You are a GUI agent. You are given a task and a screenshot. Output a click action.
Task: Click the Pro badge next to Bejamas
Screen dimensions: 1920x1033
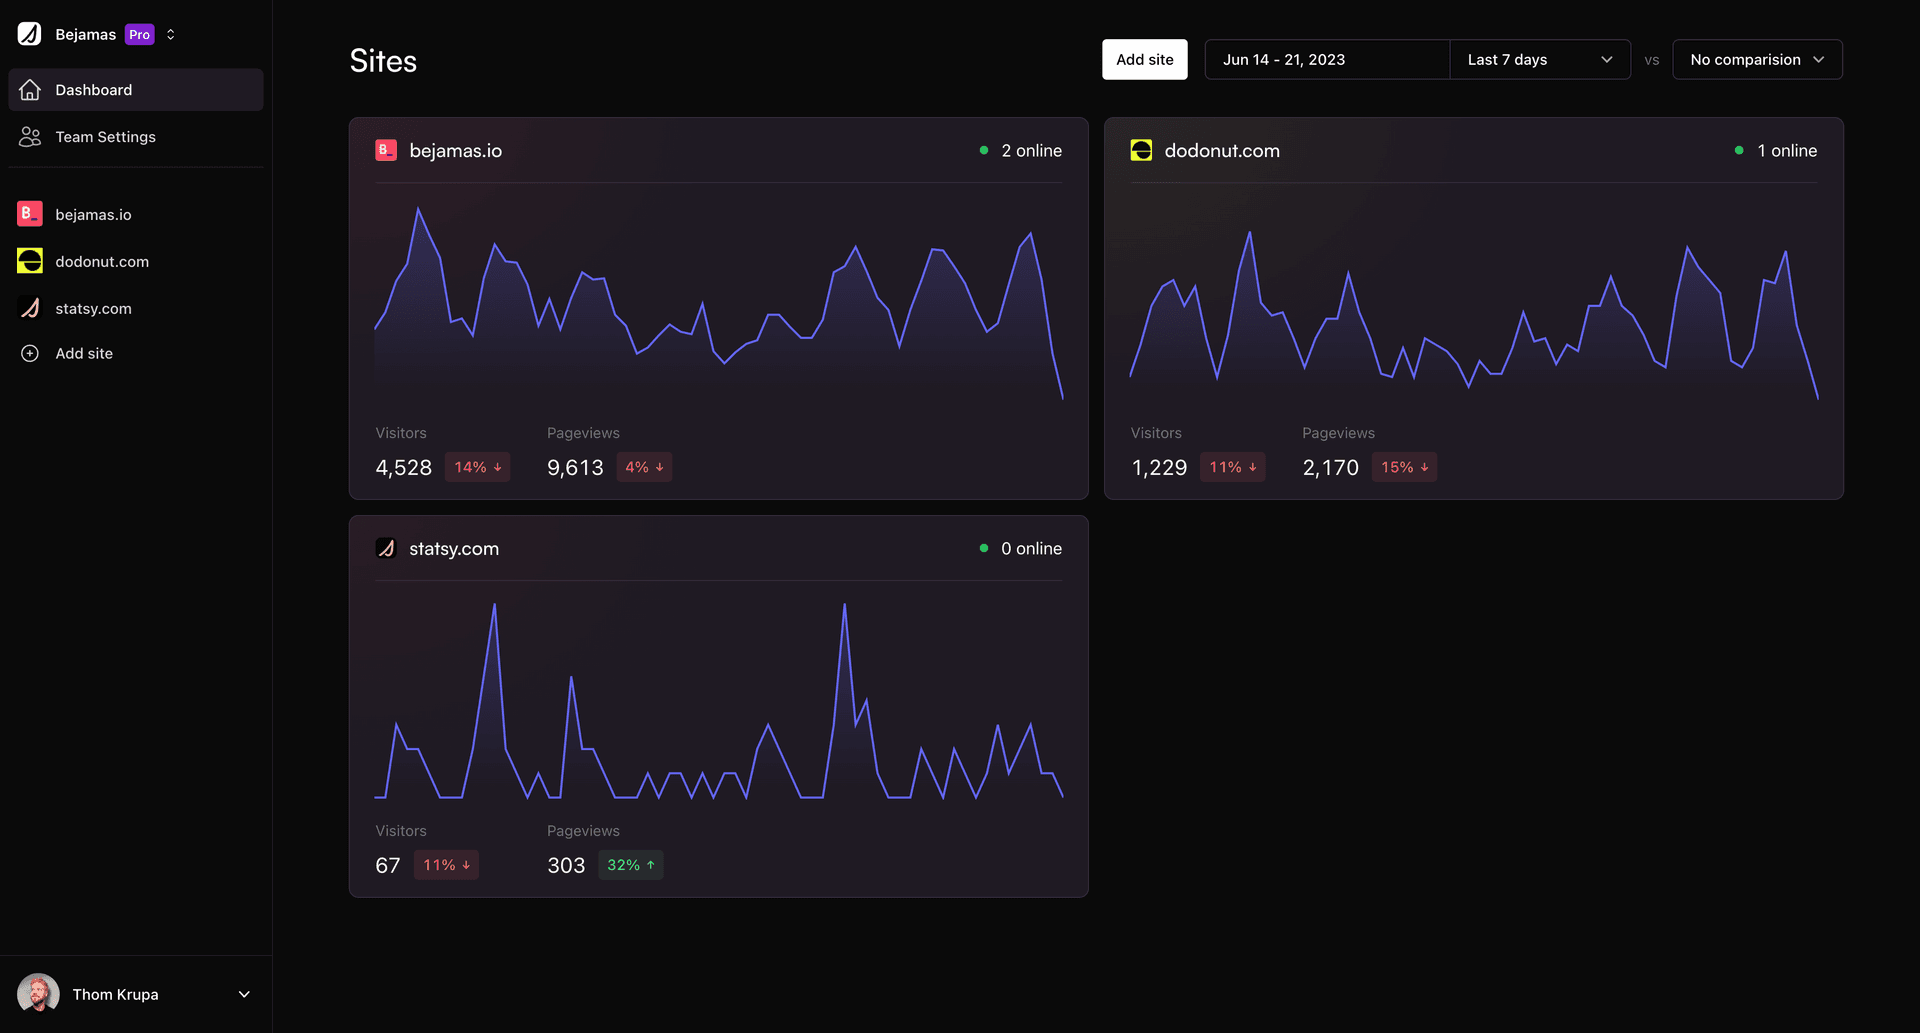(x=140, y=34)
